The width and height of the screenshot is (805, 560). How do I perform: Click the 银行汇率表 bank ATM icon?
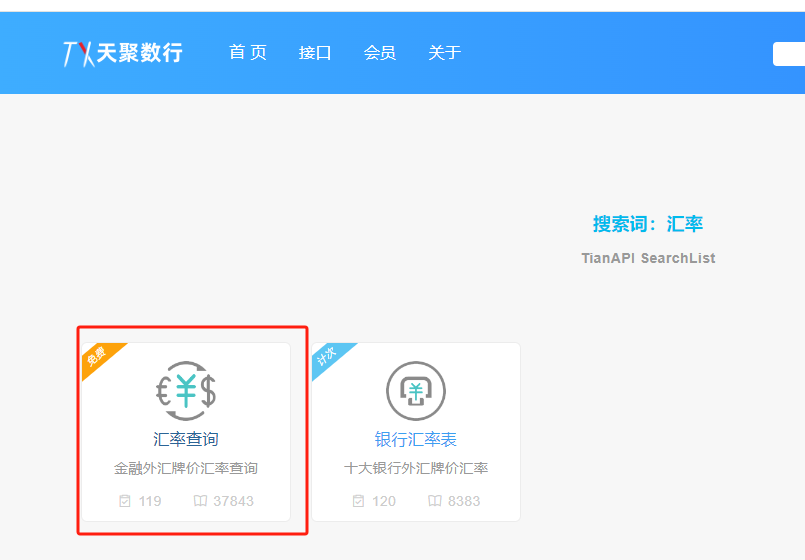point(416,391)
